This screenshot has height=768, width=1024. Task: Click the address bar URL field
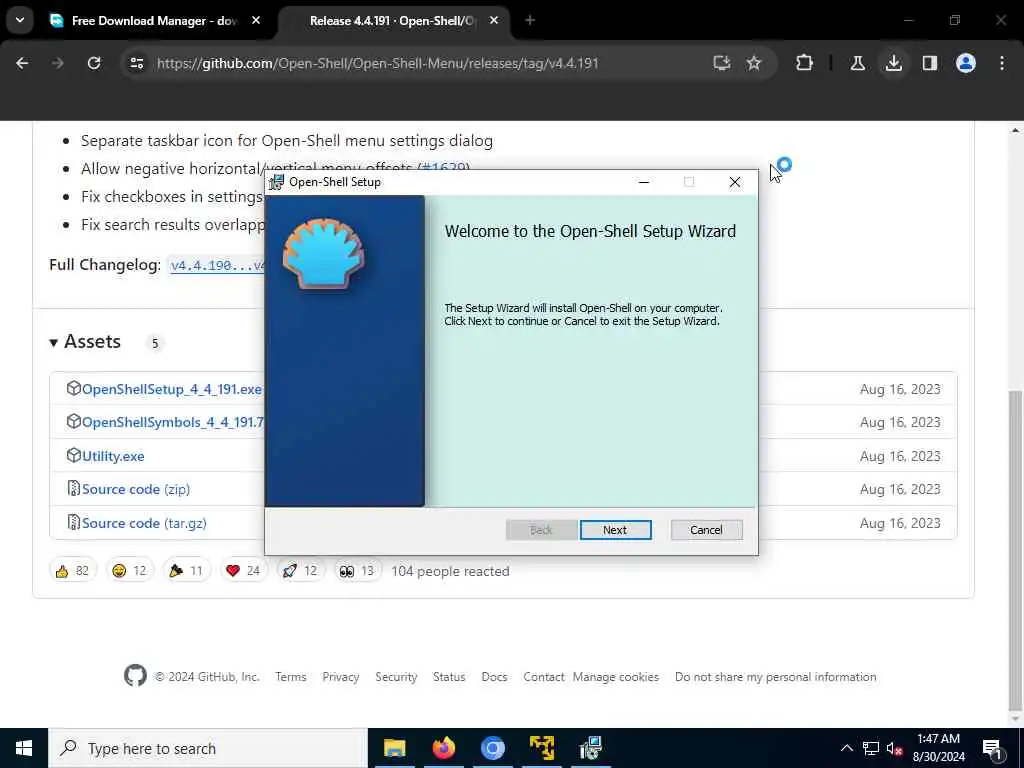[377, 63]
